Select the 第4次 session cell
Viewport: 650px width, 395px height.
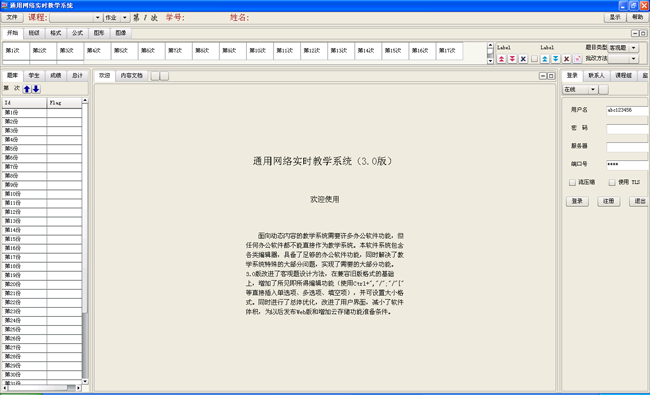(97, 51)
